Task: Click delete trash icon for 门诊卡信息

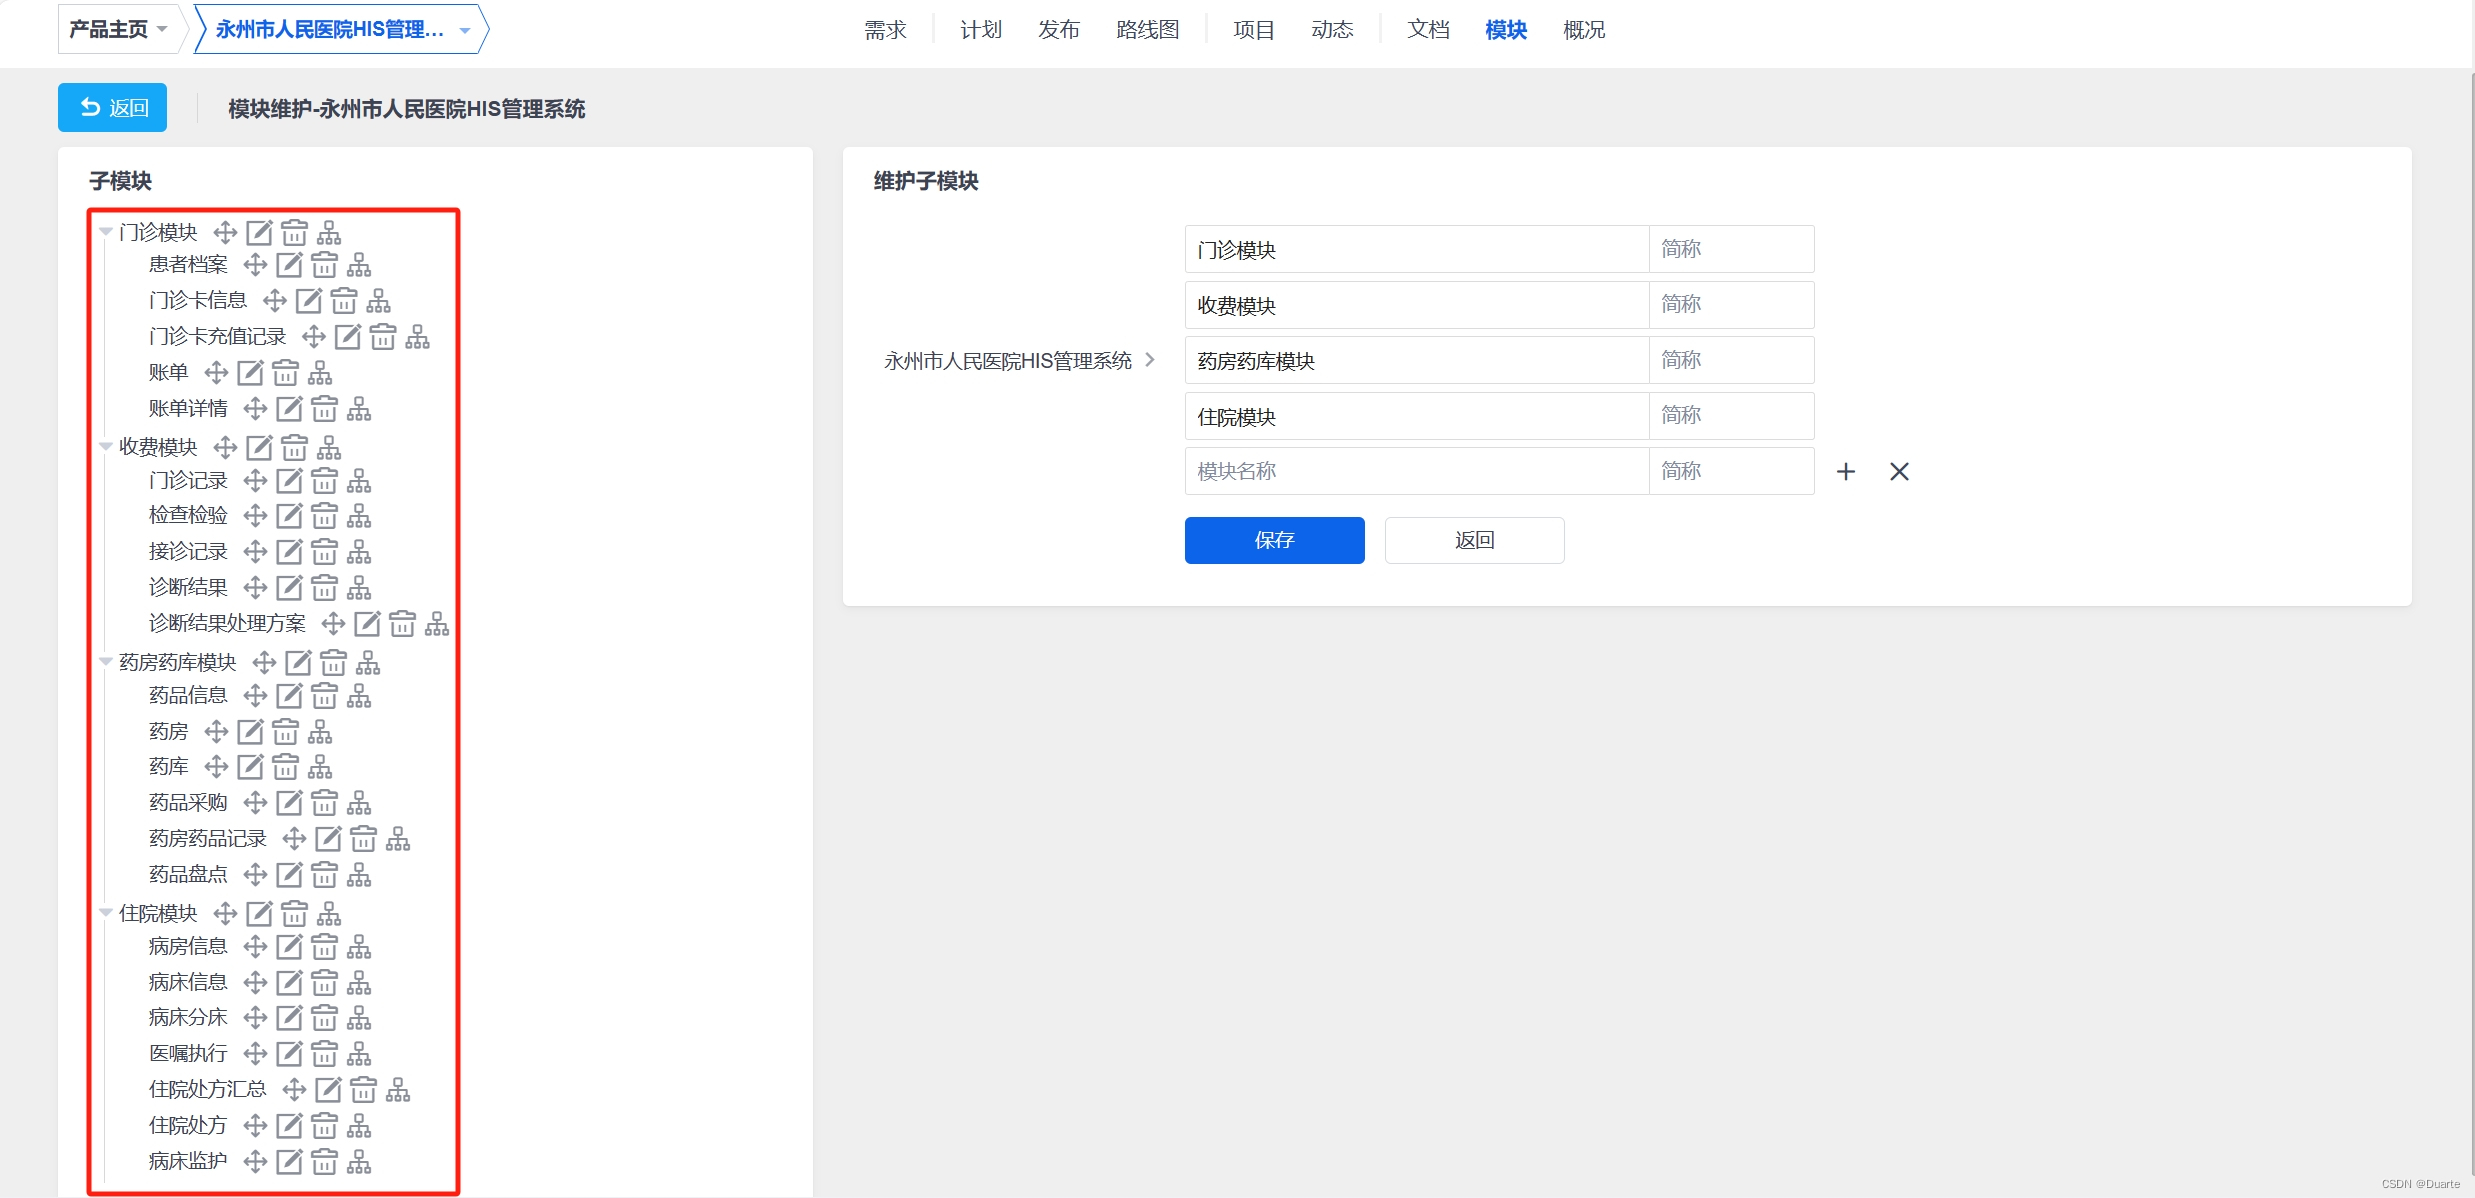Action: pyautogui.click(x=343, y=301)
